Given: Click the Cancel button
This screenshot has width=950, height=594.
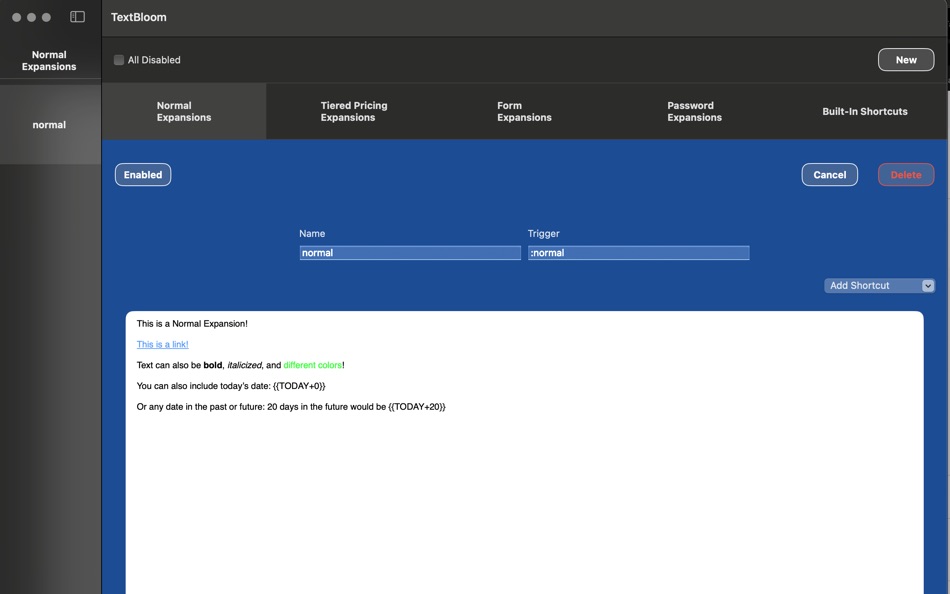Looking at the screenshot, I should point(829,175).
